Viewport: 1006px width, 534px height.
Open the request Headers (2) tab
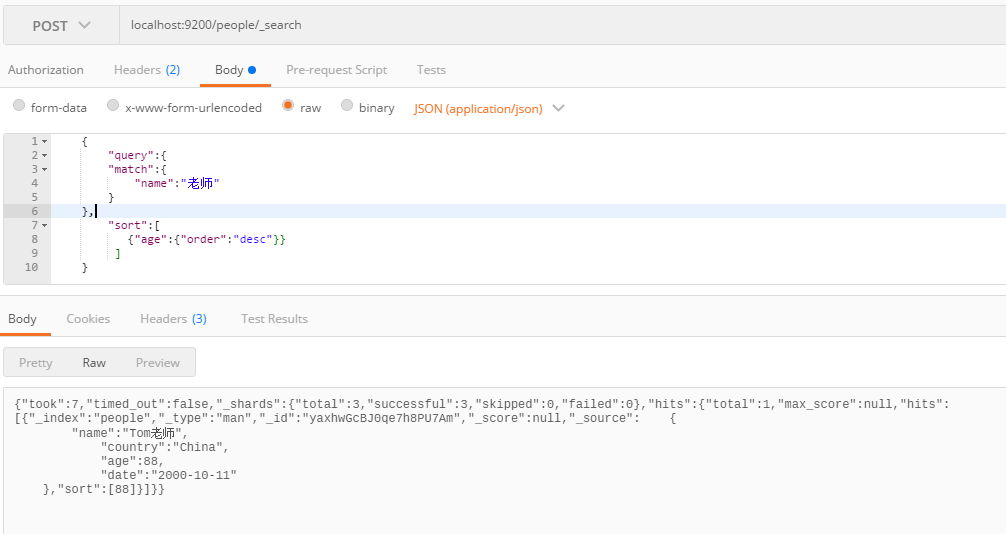click(x=147, y=70)
